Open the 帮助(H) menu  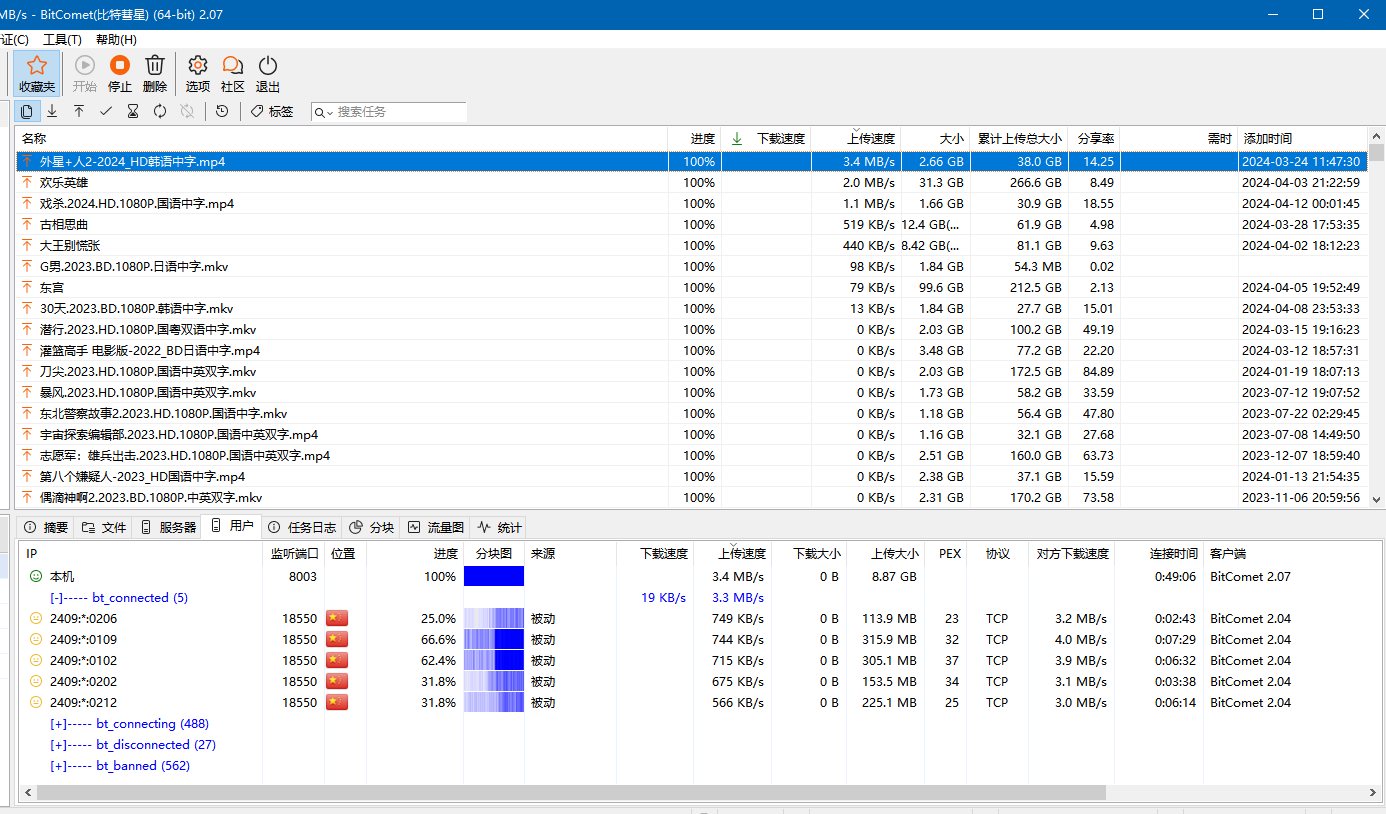[x=116, y=39]
